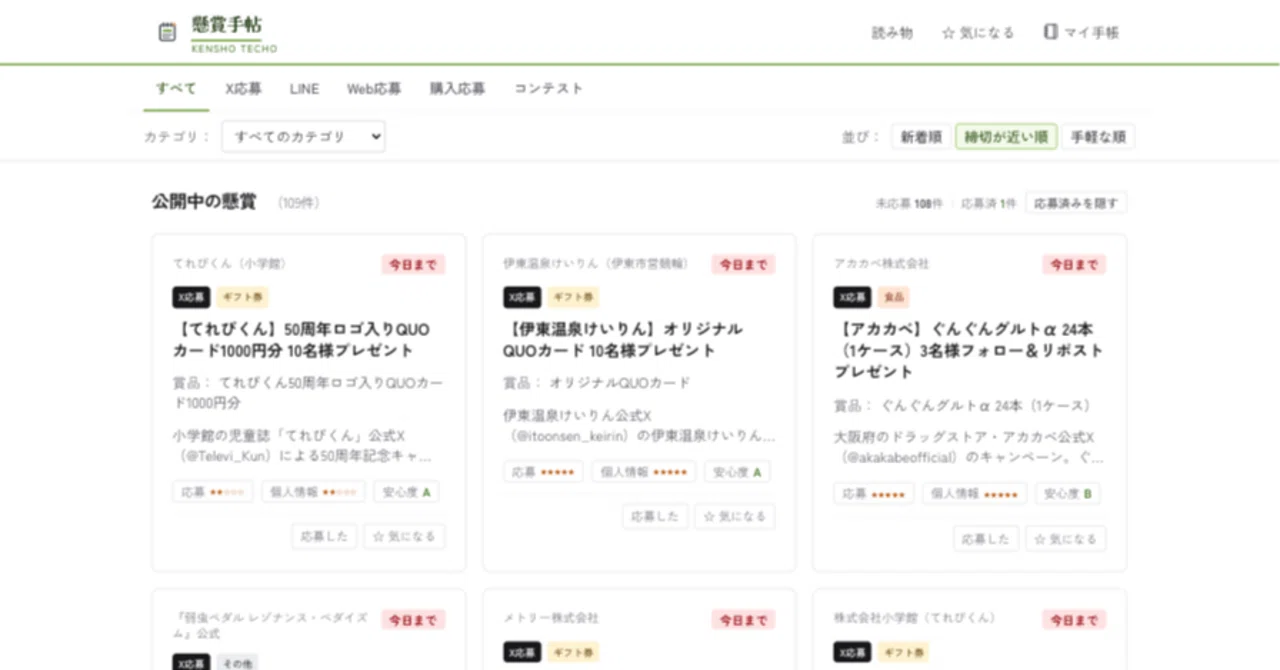Mark てれびくん QUOカード card as 応募した
Screen dimensions: 1280x670
(x=324, y=537)
